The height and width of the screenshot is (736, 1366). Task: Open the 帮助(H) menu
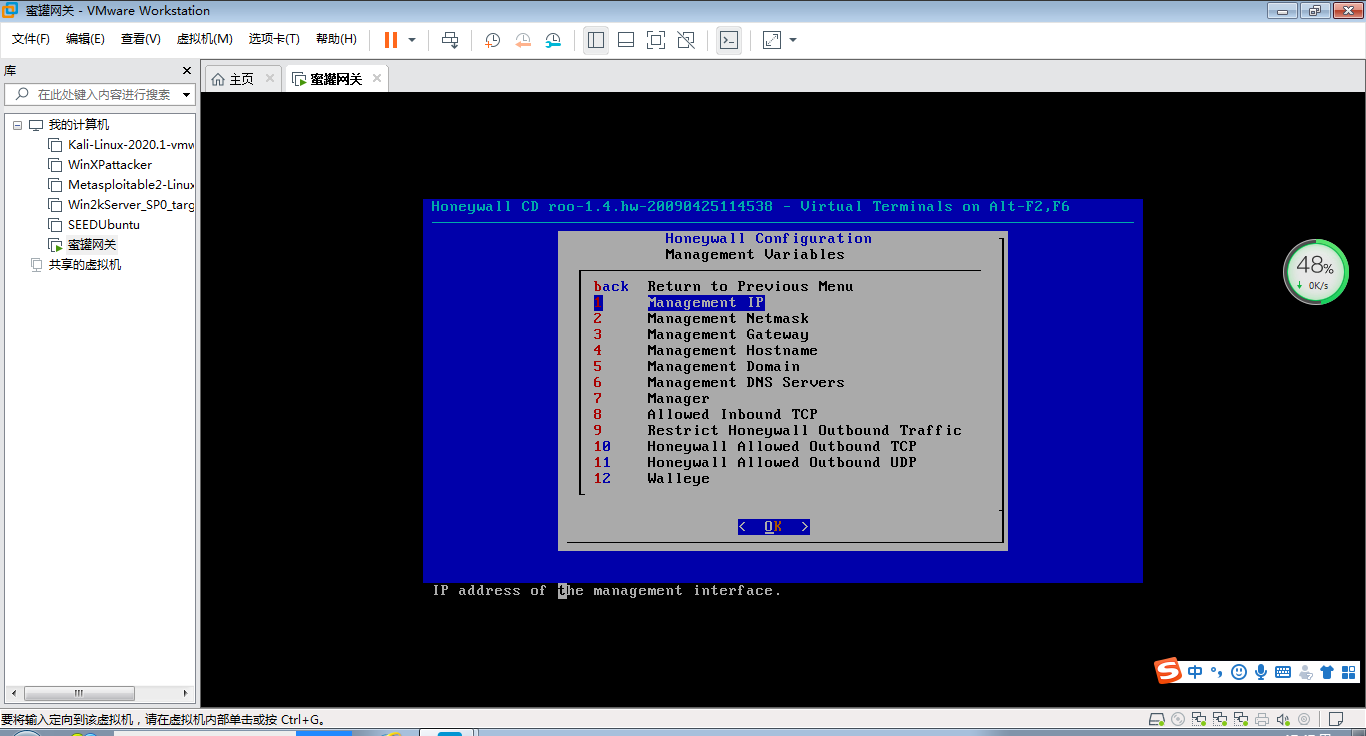[x=336, y=39]
